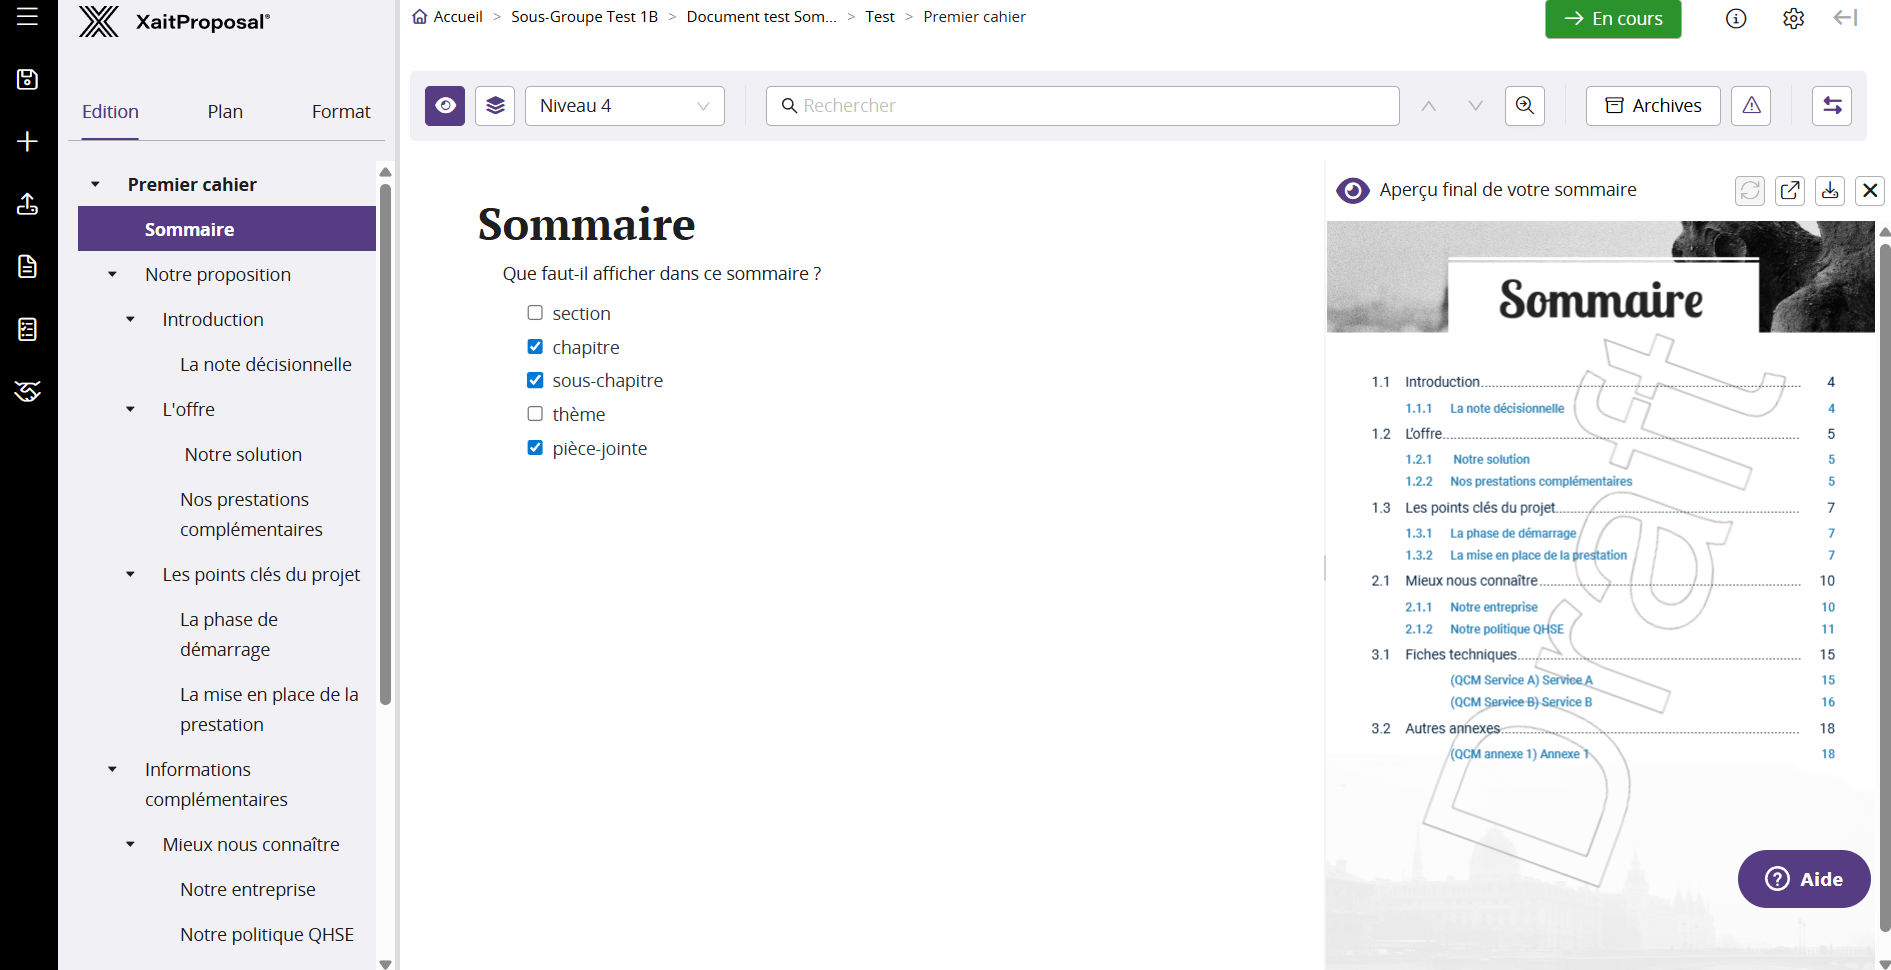Image resolution: width=1891 pixels, height=970 pixels.
Task: Click the warning triangle icon next to Archives
Action: click(x=1750, y=105)
